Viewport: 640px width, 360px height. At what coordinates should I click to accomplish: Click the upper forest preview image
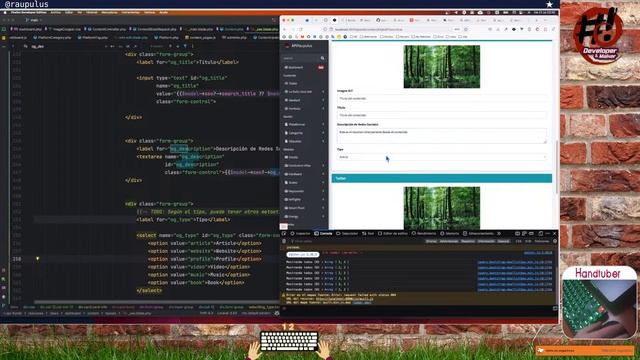coord(442,67)
